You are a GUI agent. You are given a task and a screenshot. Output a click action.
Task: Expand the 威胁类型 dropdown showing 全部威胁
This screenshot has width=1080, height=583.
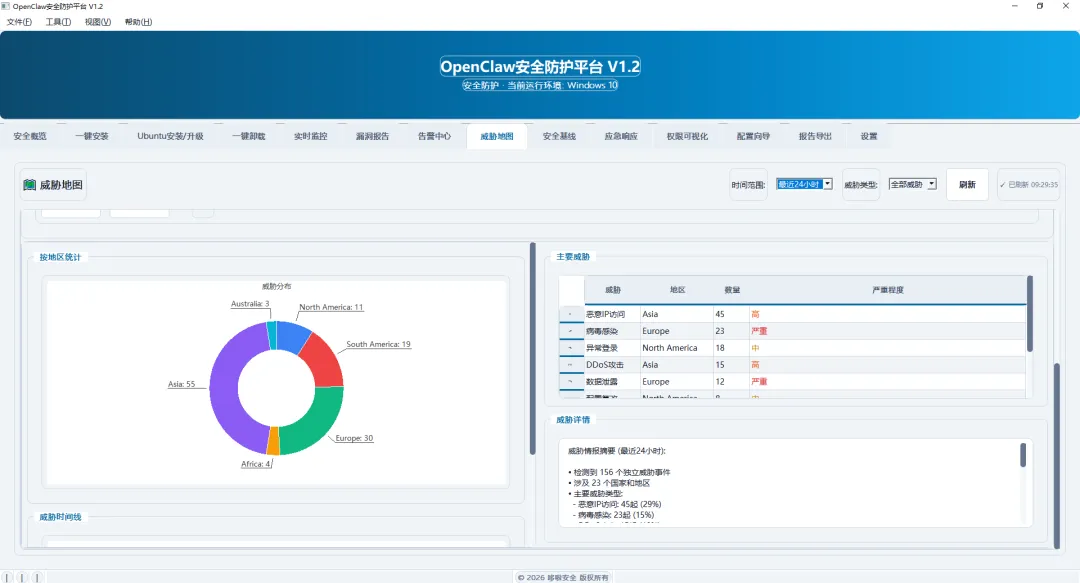(913, 184)
